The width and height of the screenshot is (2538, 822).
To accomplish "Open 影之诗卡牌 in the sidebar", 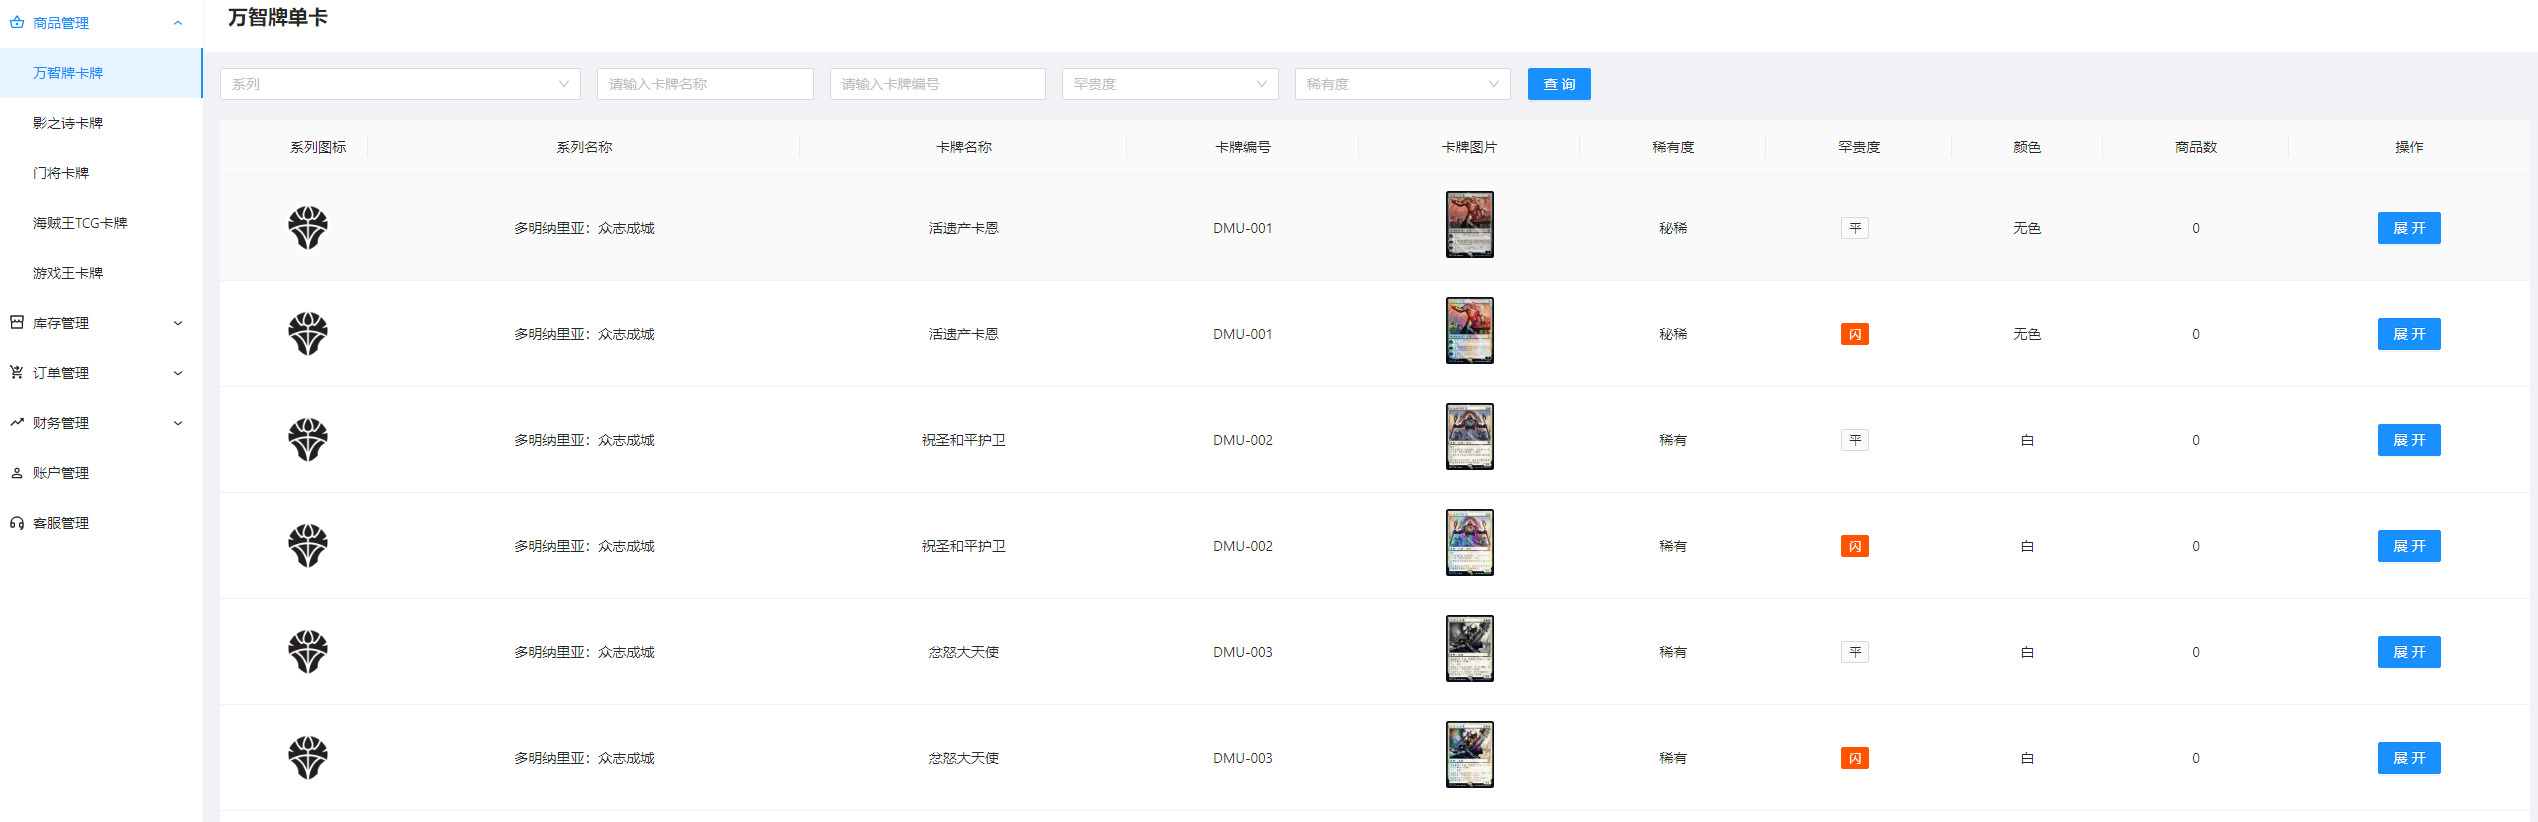I will tap(68, 123).
